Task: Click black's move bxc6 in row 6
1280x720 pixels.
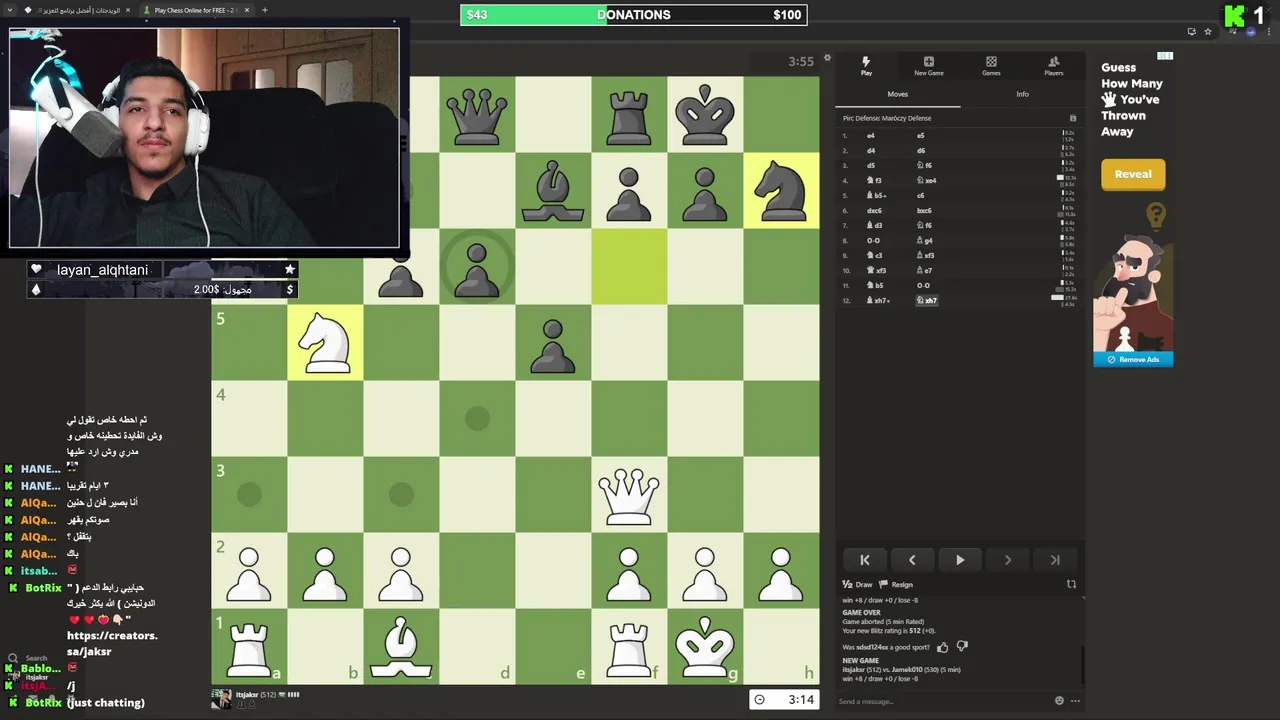Action: 924,210
